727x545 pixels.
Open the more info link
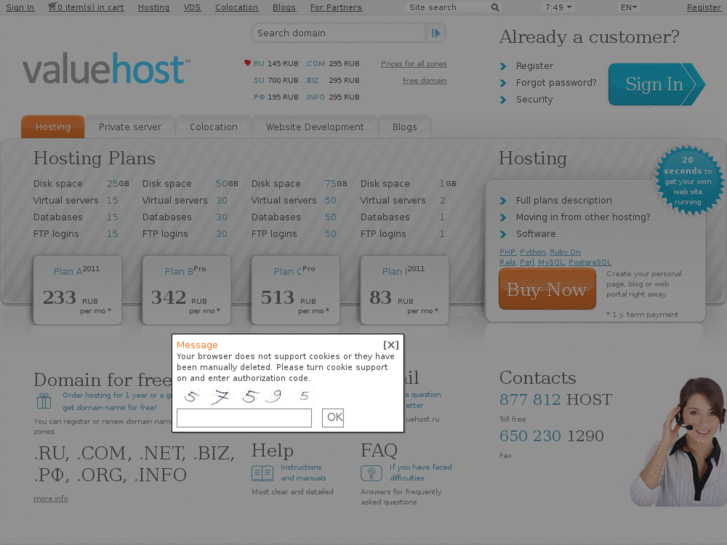tap(51, 498)
